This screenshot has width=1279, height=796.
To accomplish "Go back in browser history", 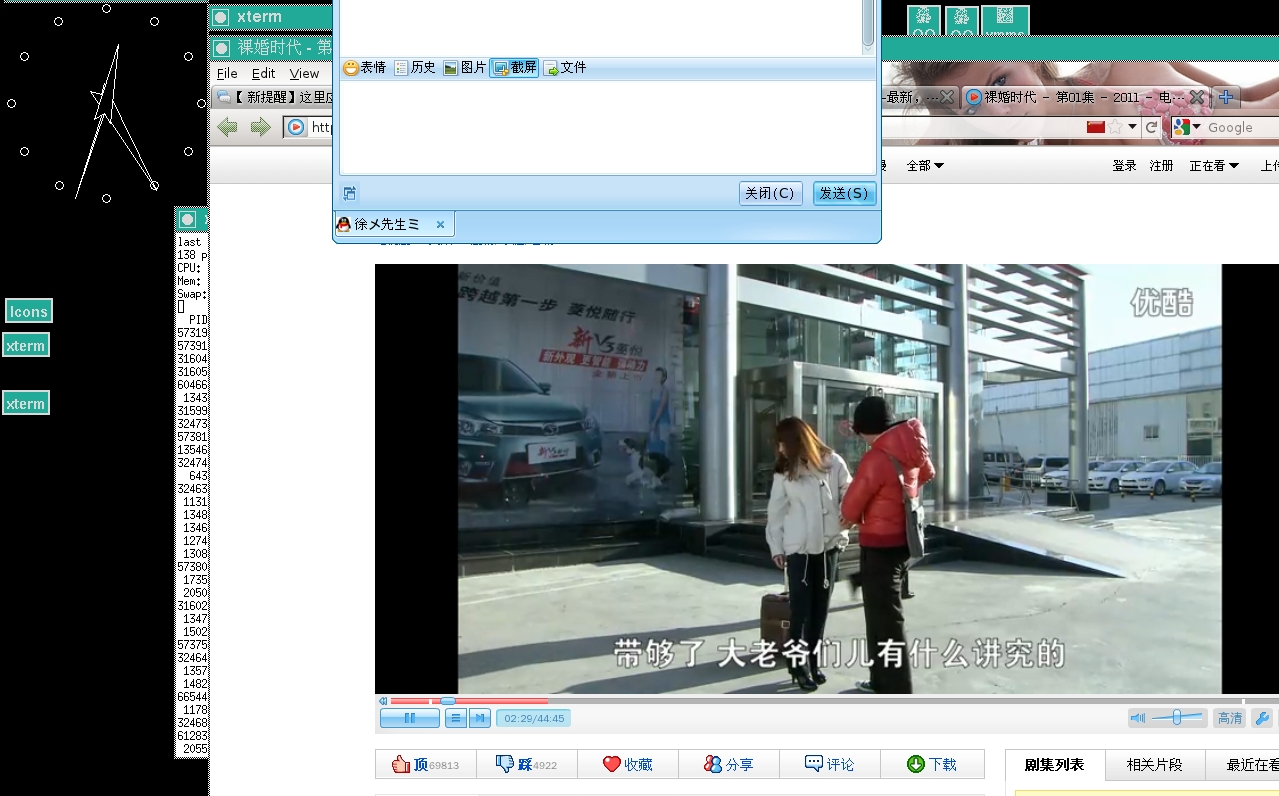I will pyautogui.click(x=228, y=127).
